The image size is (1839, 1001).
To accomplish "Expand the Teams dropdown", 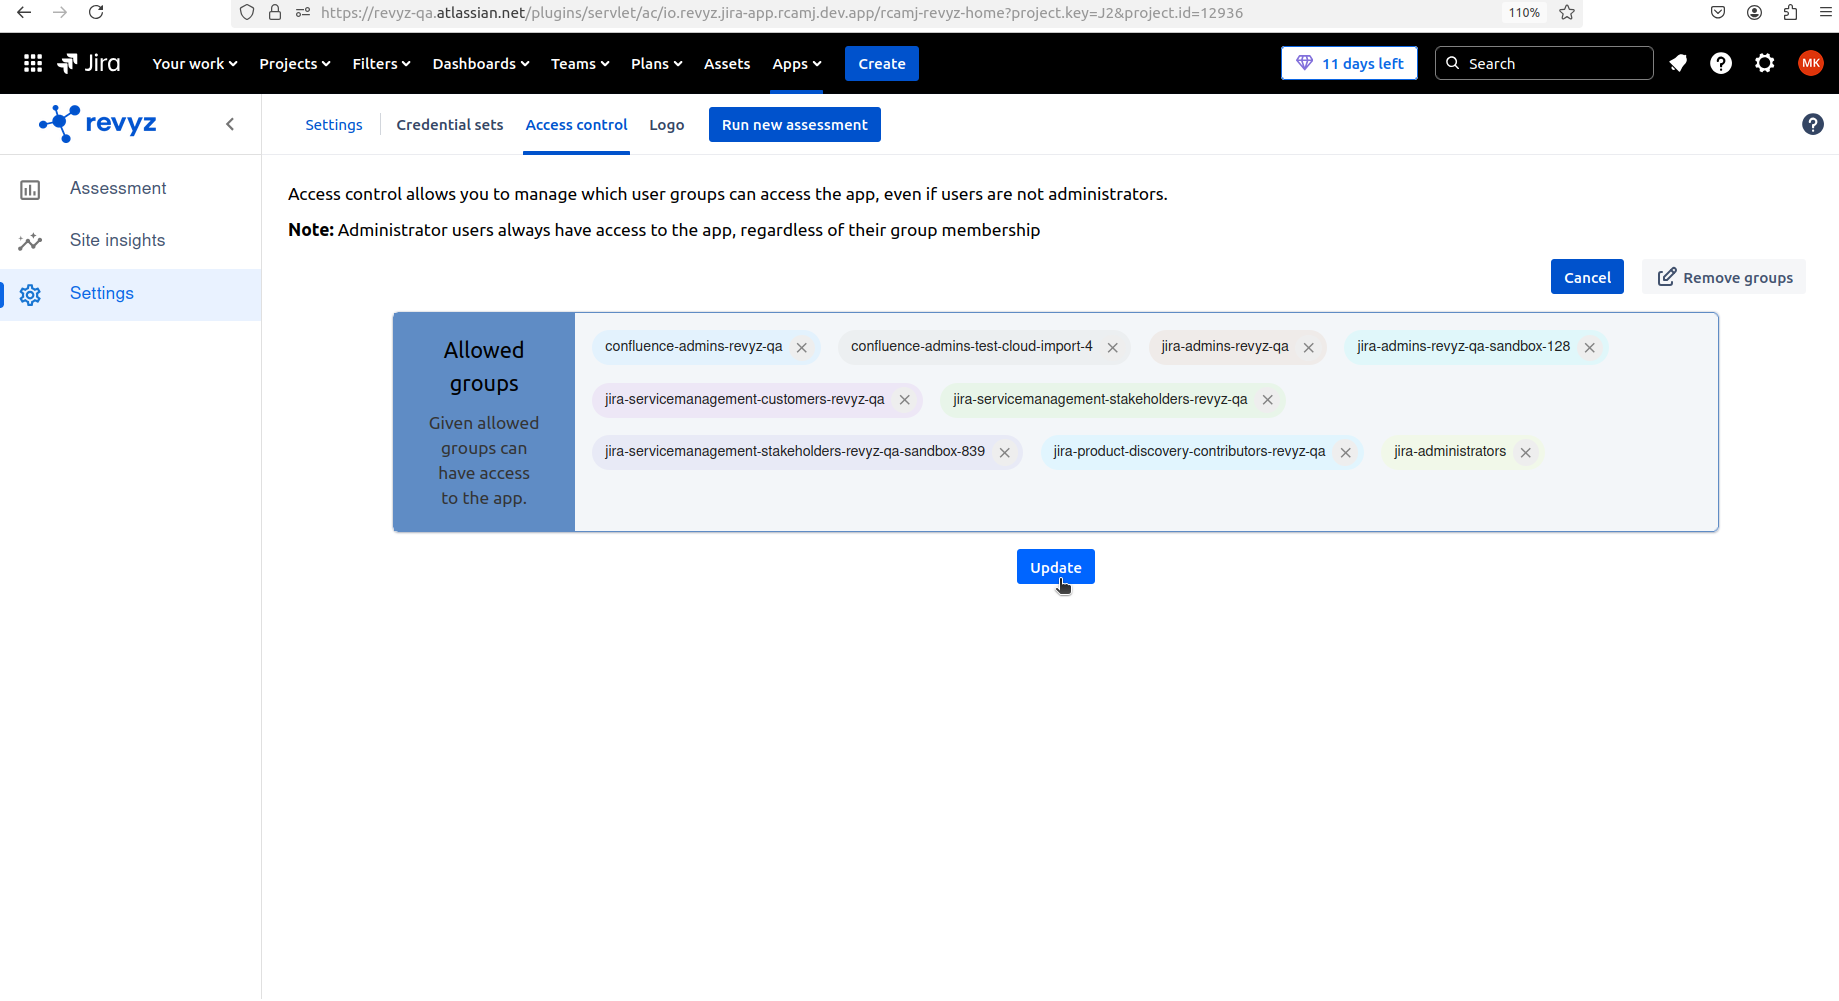I will click(x=580, y=63).
